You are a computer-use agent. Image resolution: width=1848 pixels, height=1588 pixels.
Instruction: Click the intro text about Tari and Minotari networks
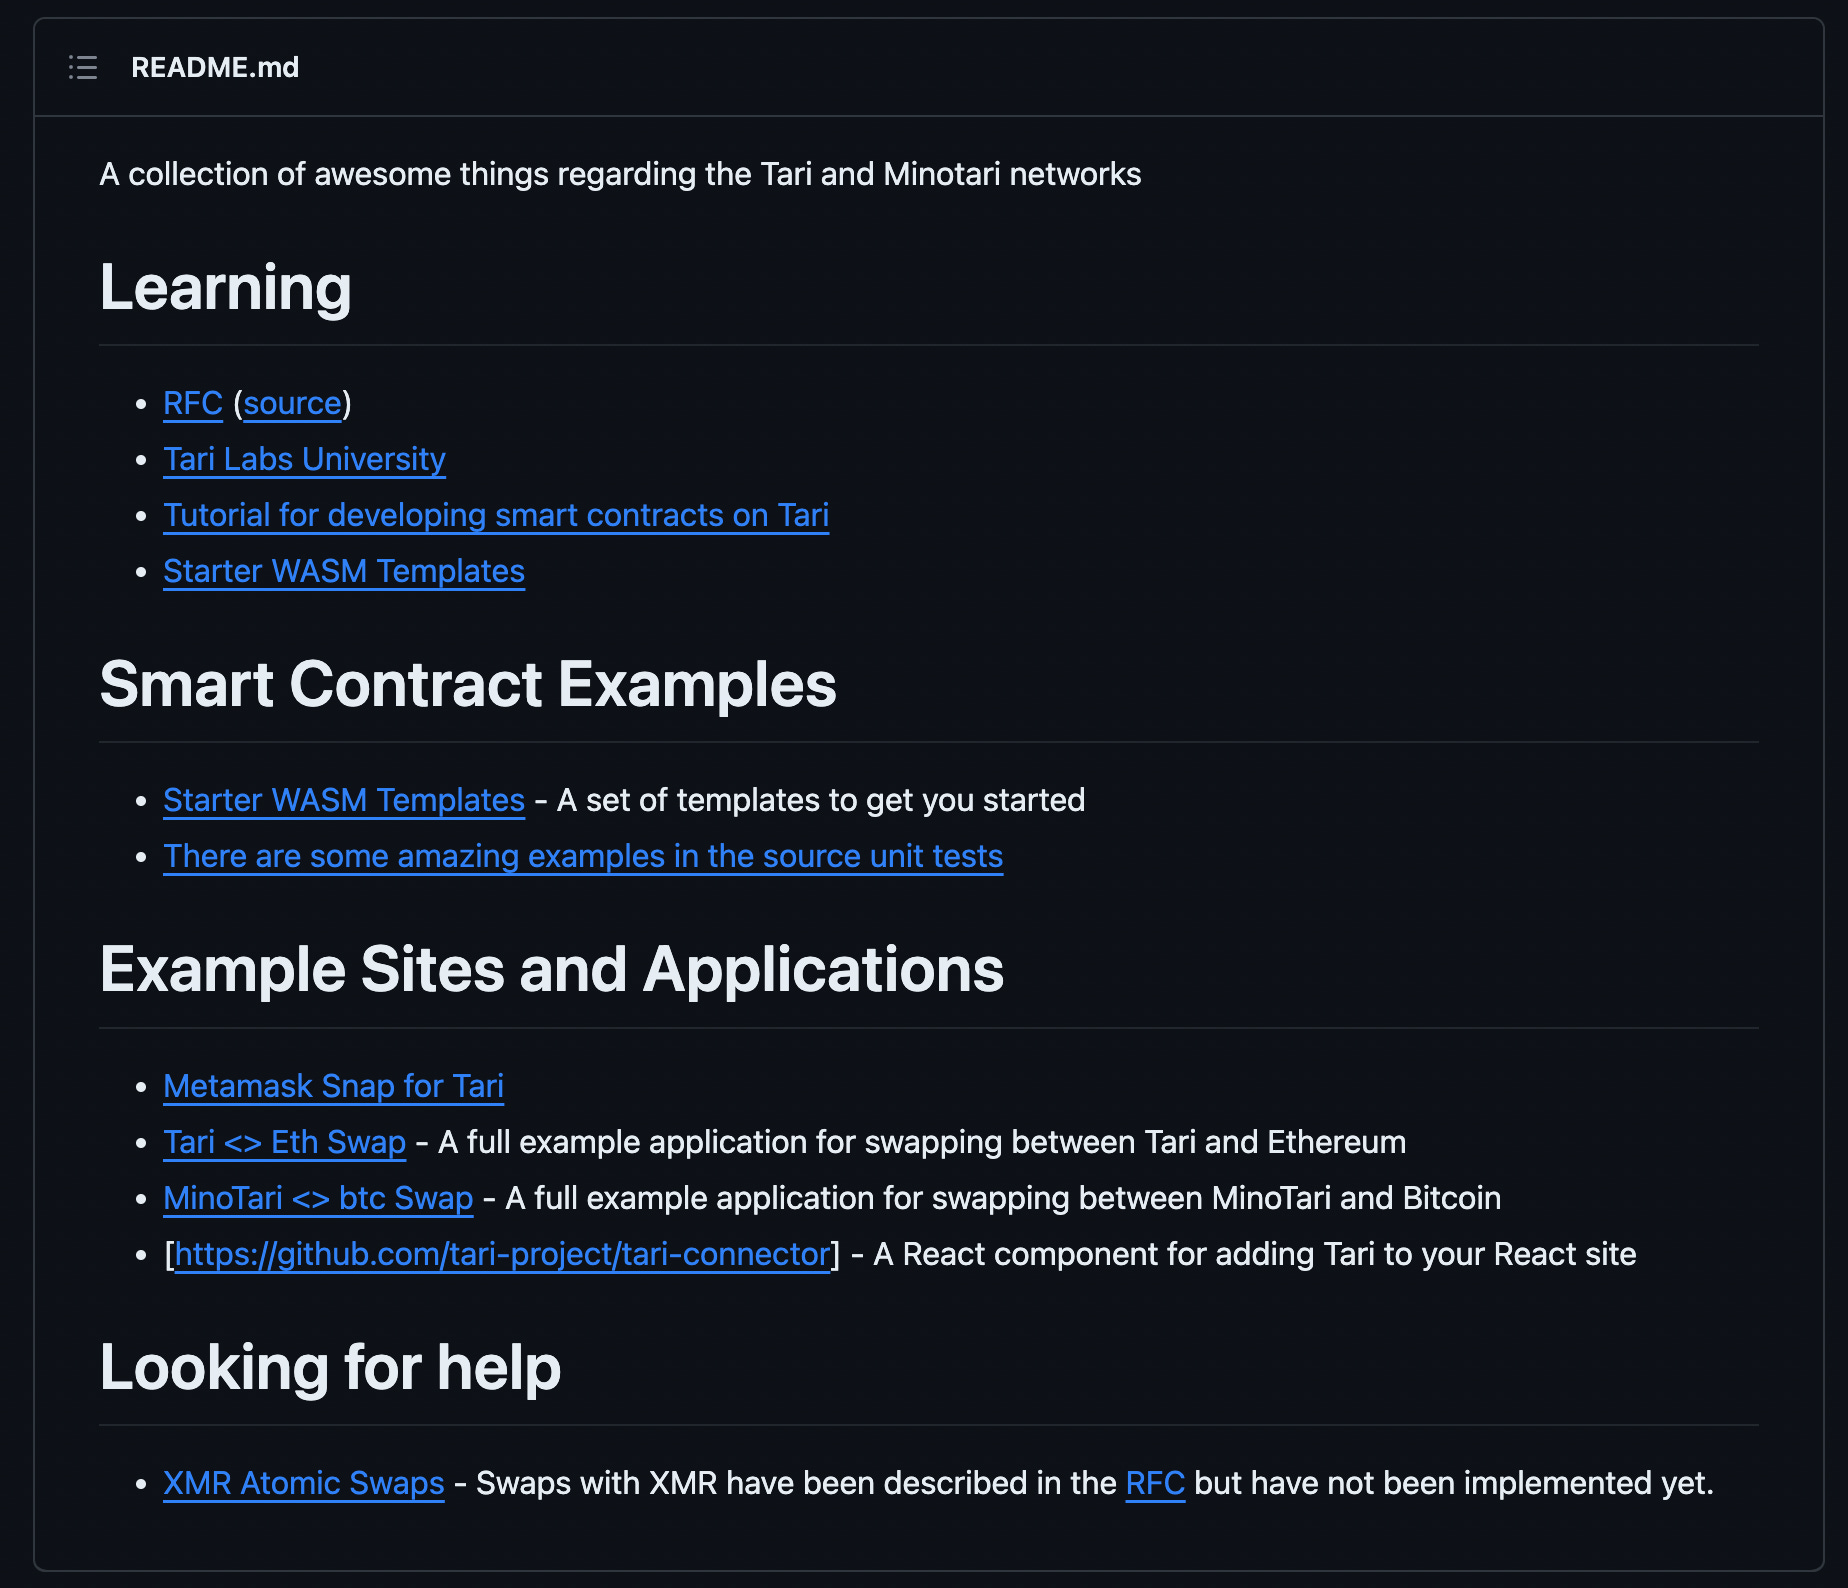(x=620, y=174)
